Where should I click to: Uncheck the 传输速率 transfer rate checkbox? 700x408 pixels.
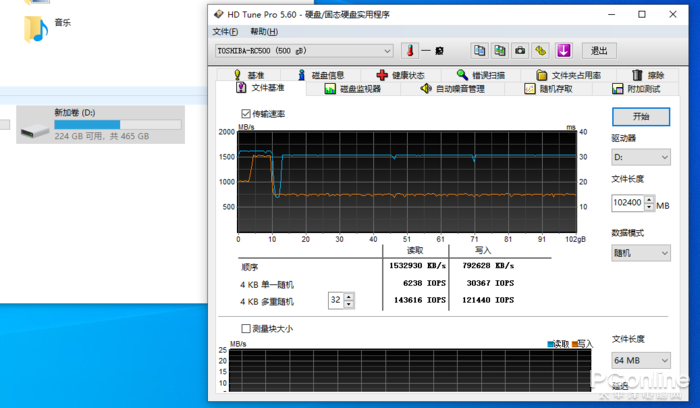point(246,114)
